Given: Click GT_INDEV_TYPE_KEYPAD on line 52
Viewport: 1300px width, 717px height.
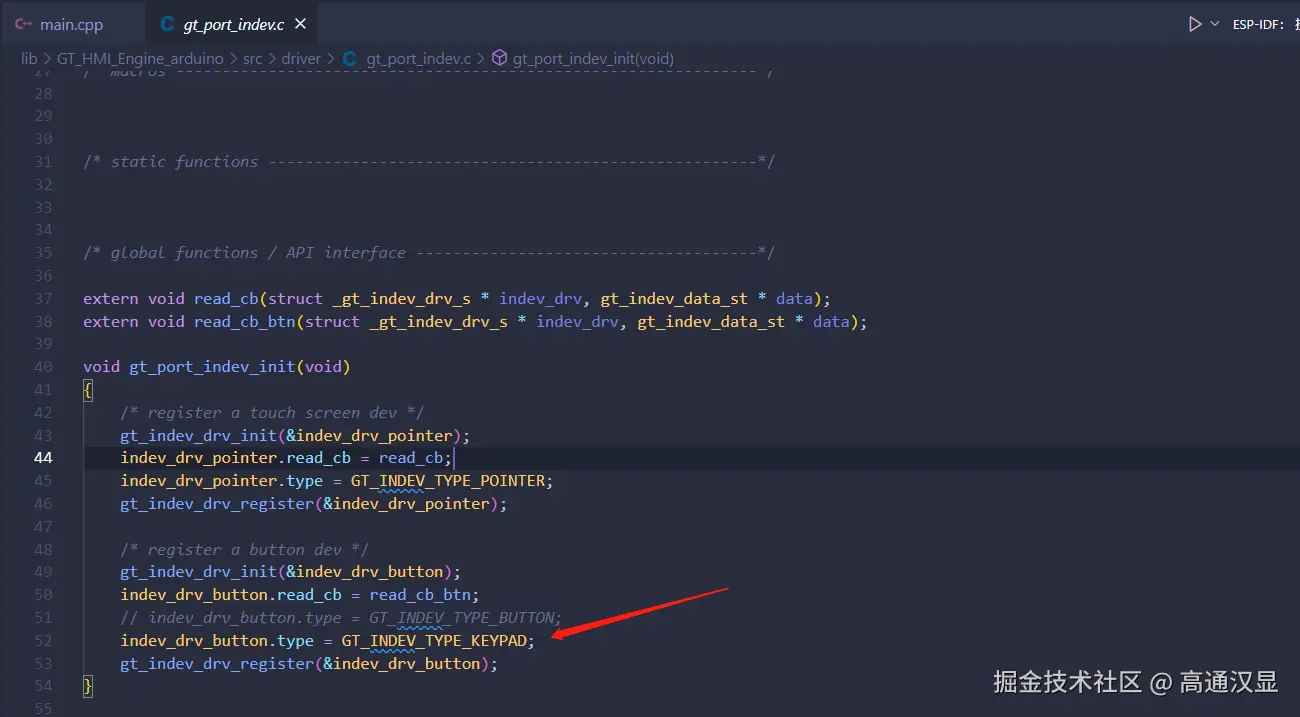Looking at the screenshot, I should point(436,640).
